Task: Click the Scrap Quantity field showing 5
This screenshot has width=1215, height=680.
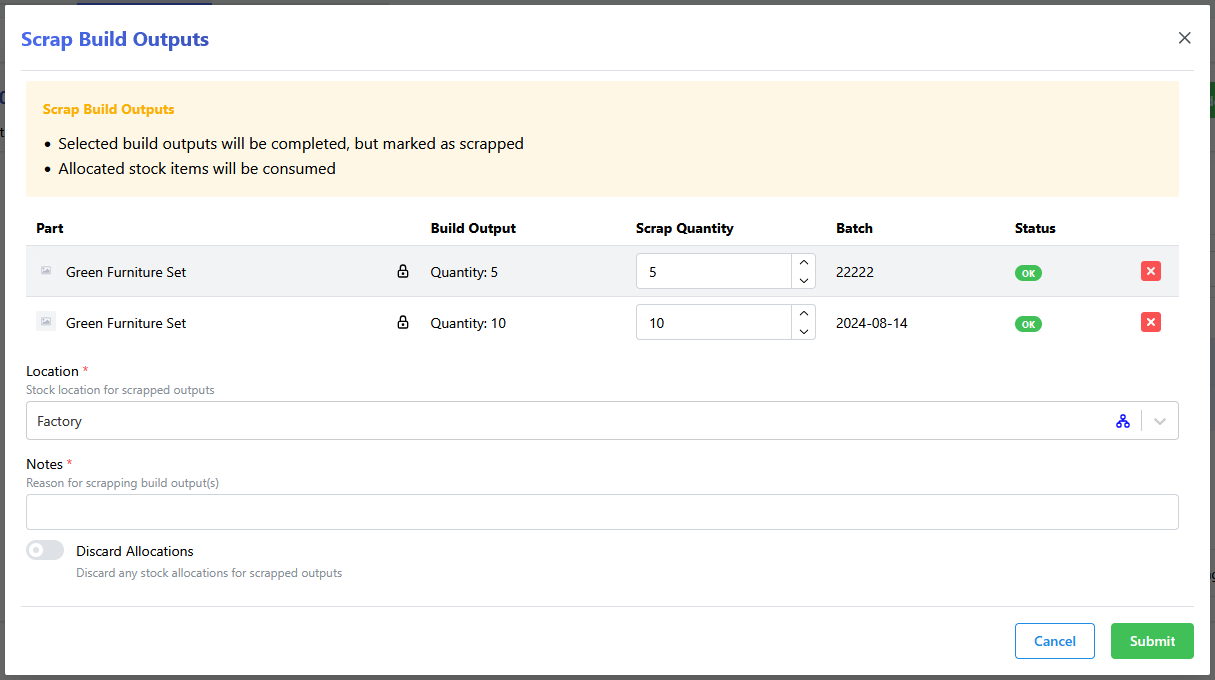Action: pos(714,271)
